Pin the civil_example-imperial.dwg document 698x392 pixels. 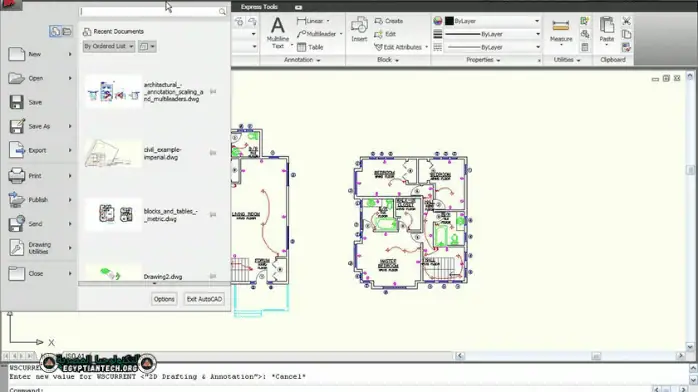click(x=213, y=153)
